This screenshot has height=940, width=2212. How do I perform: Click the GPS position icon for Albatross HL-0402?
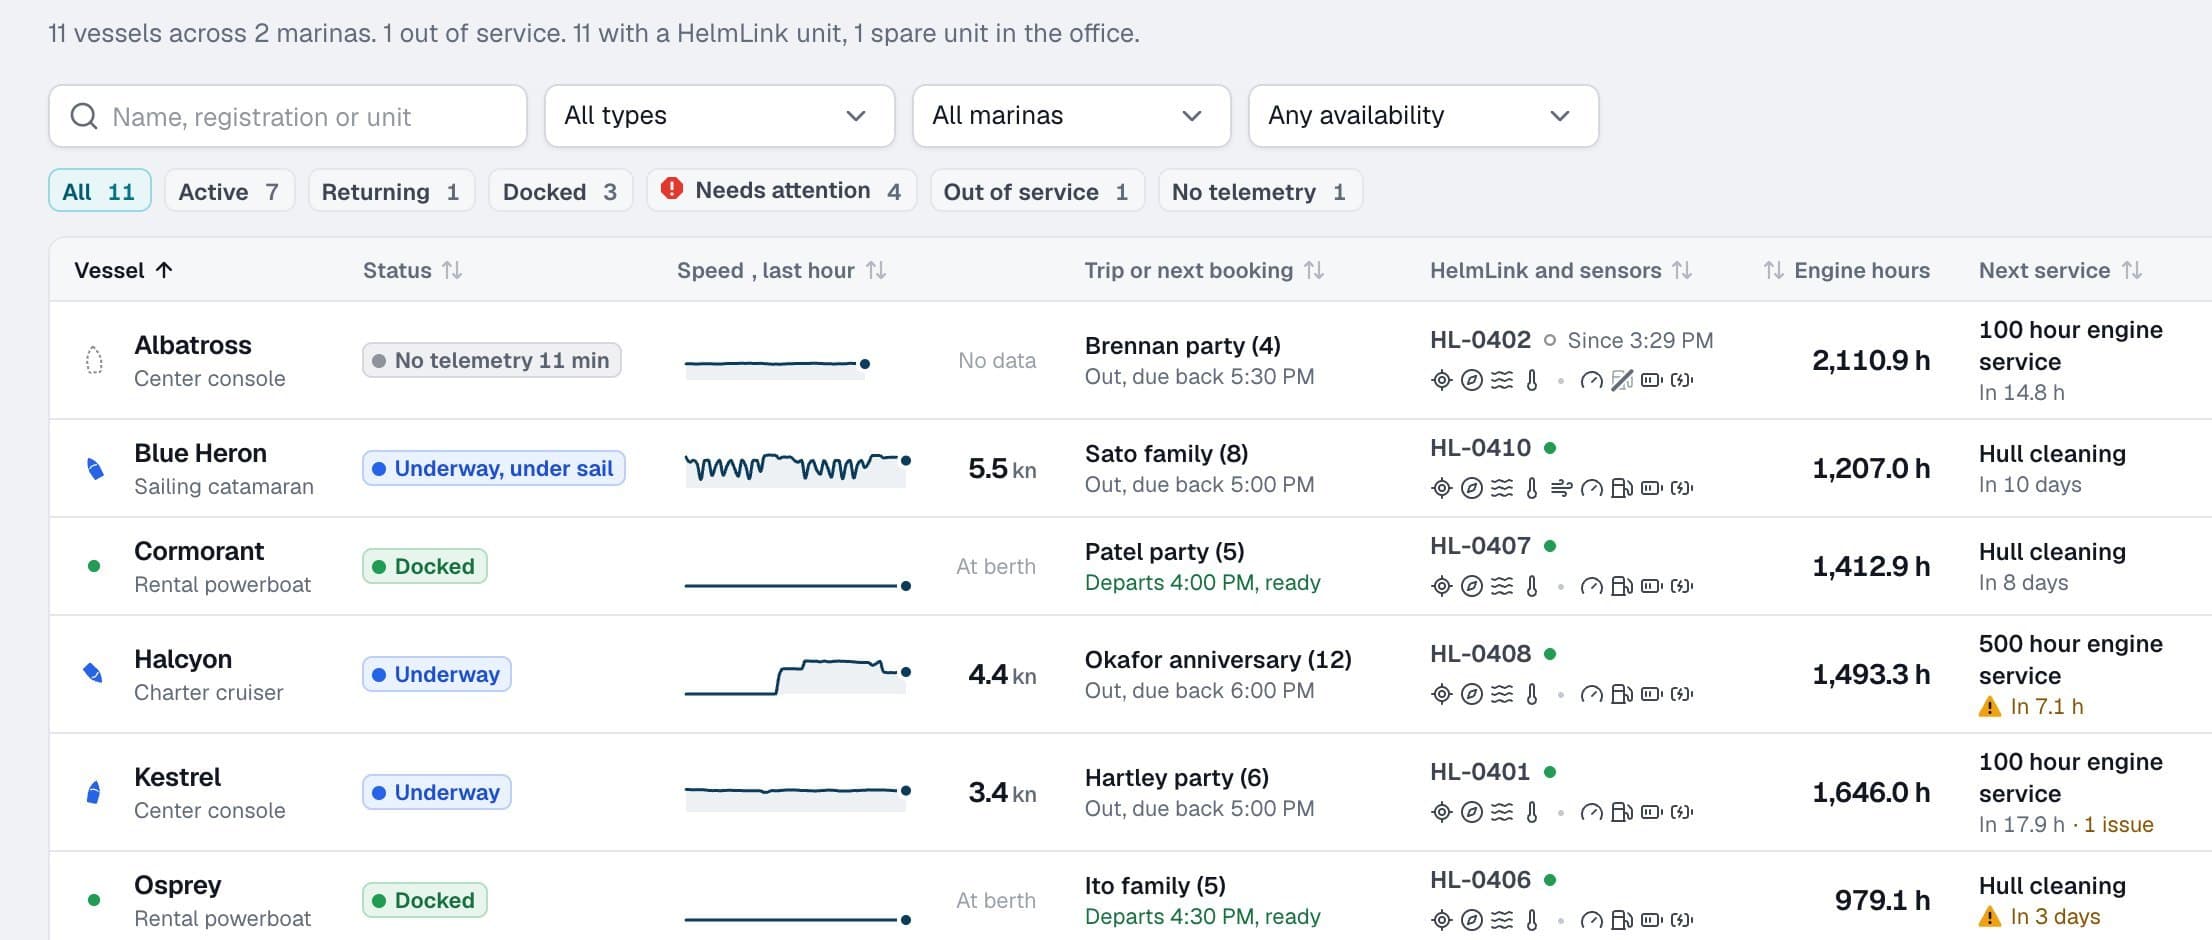coord(1441,380)
